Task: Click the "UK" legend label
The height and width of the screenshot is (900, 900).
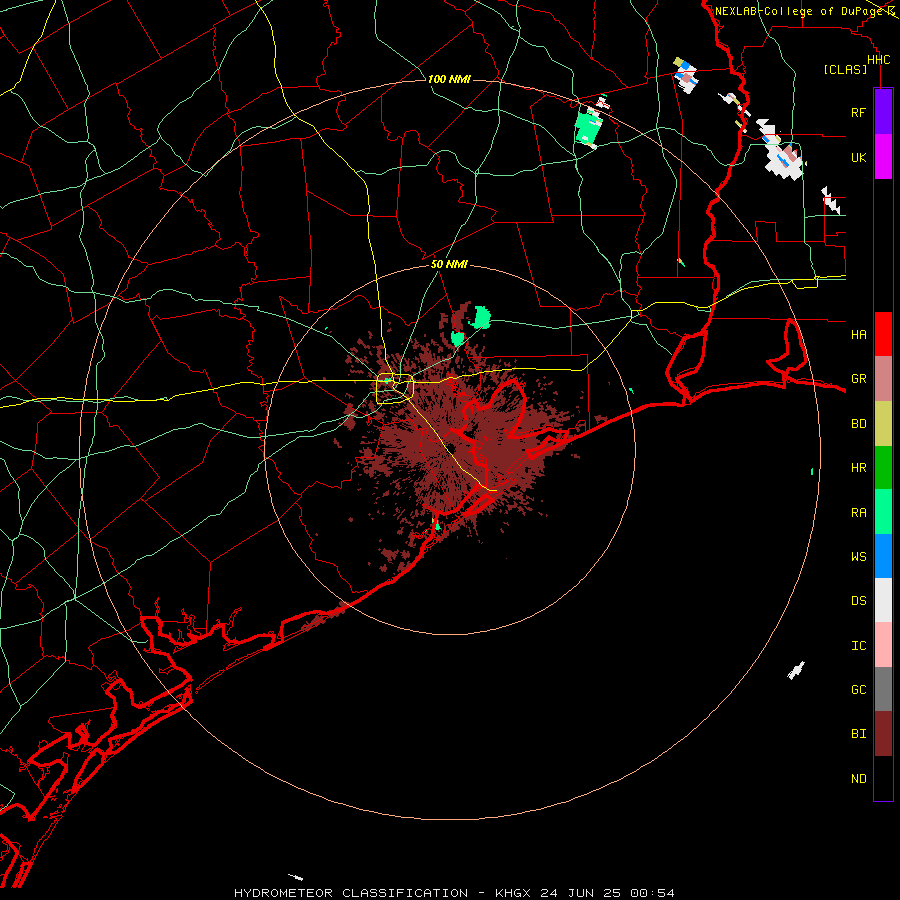Action: coord(859,157)
